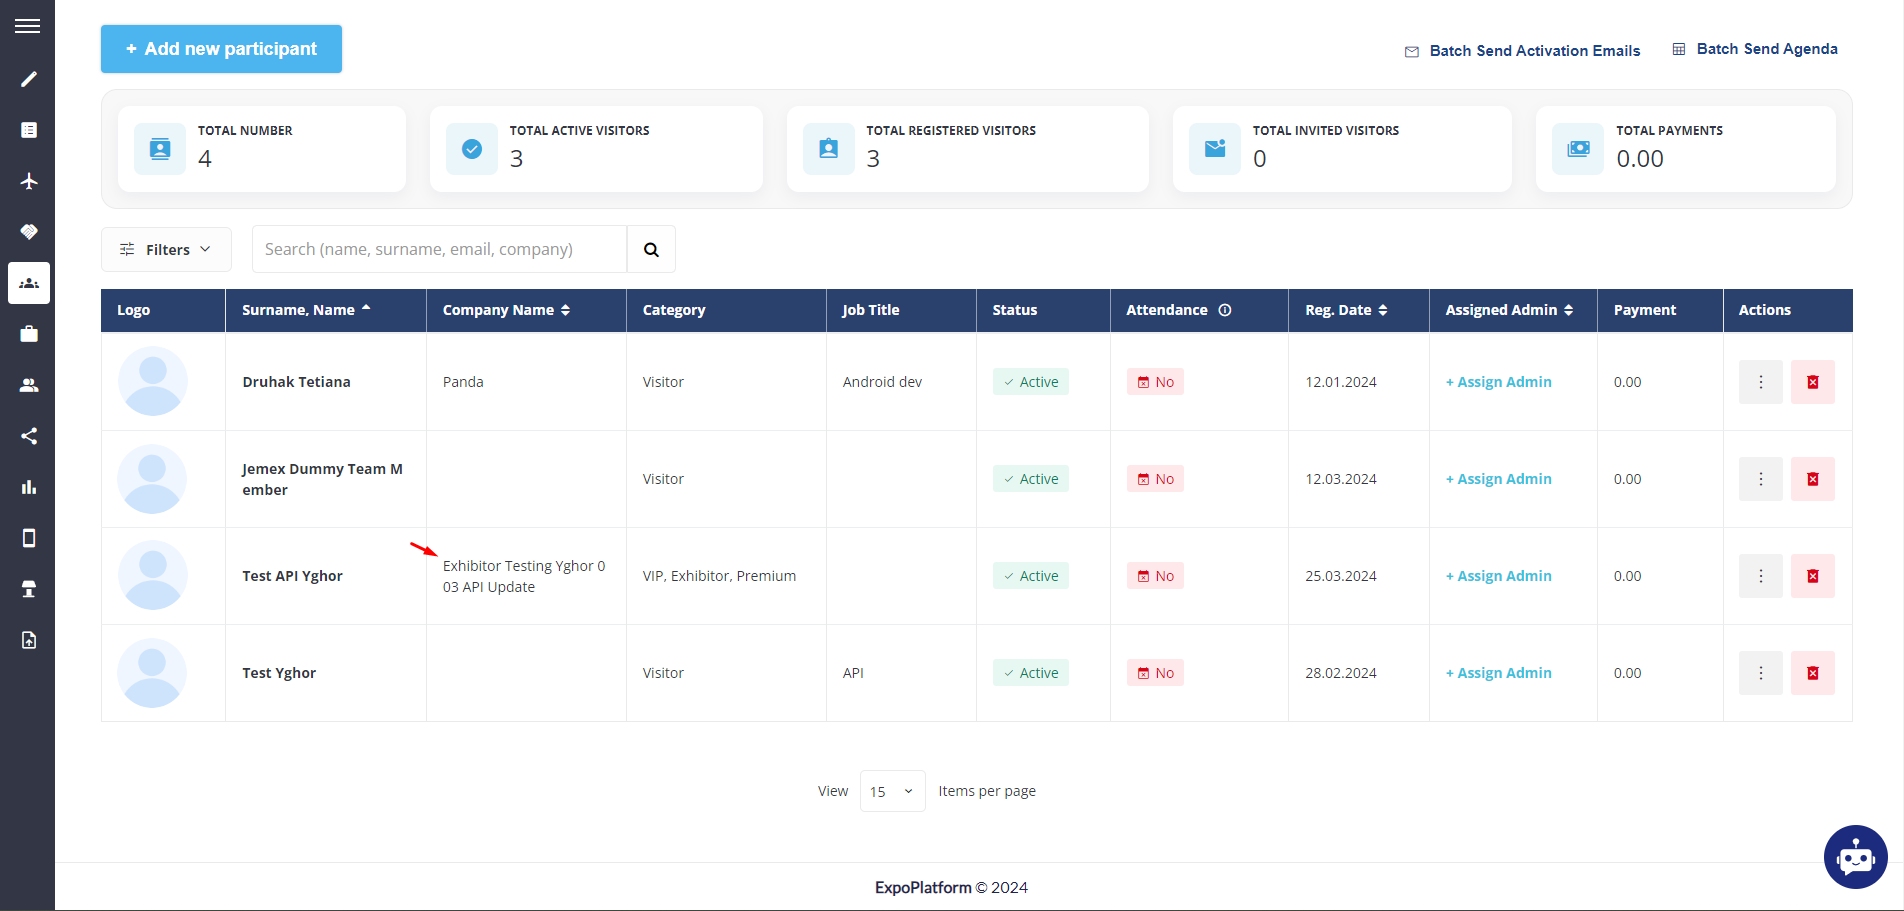Click Add new participant button

pyautogui.click(x=221, y=48)
